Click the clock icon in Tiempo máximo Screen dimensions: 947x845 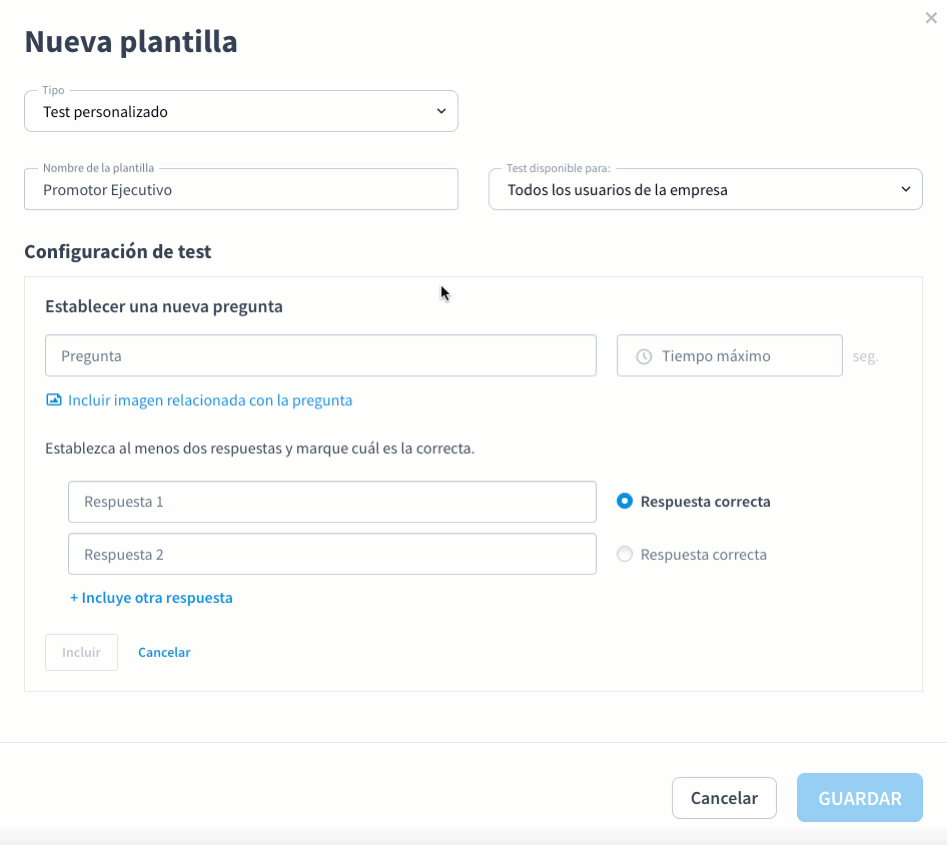click(x=644, y=356)
